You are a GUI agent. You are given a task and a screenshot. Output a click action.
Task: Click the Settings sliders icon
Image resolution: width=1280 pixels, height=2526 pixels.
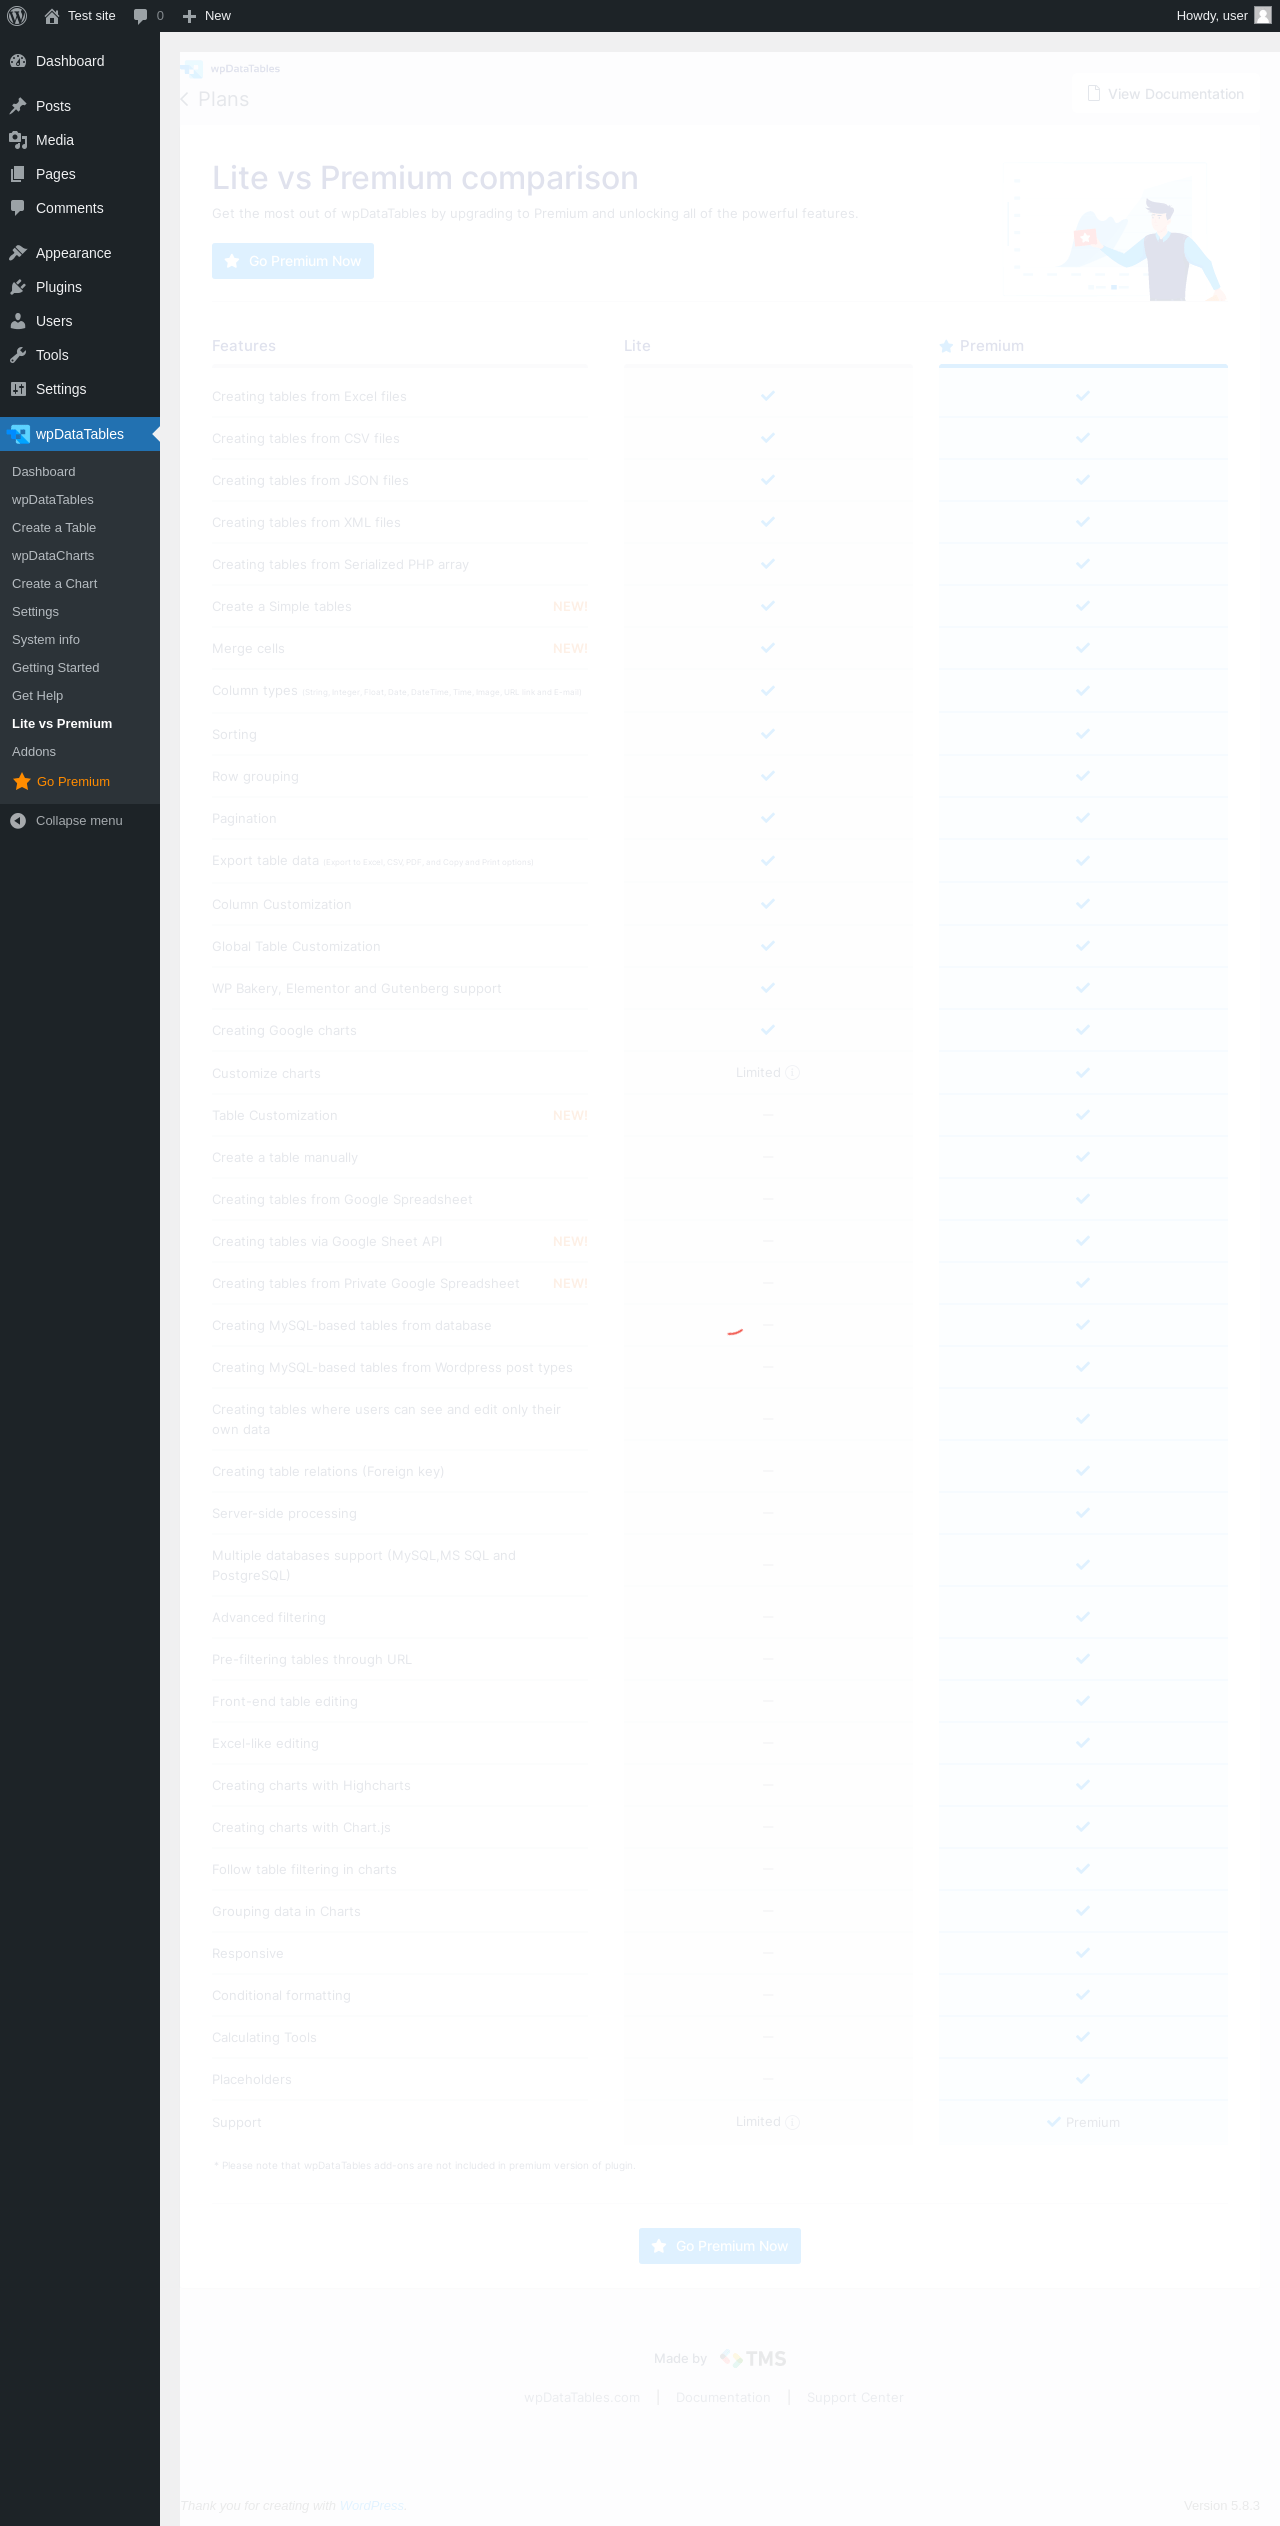18,389
